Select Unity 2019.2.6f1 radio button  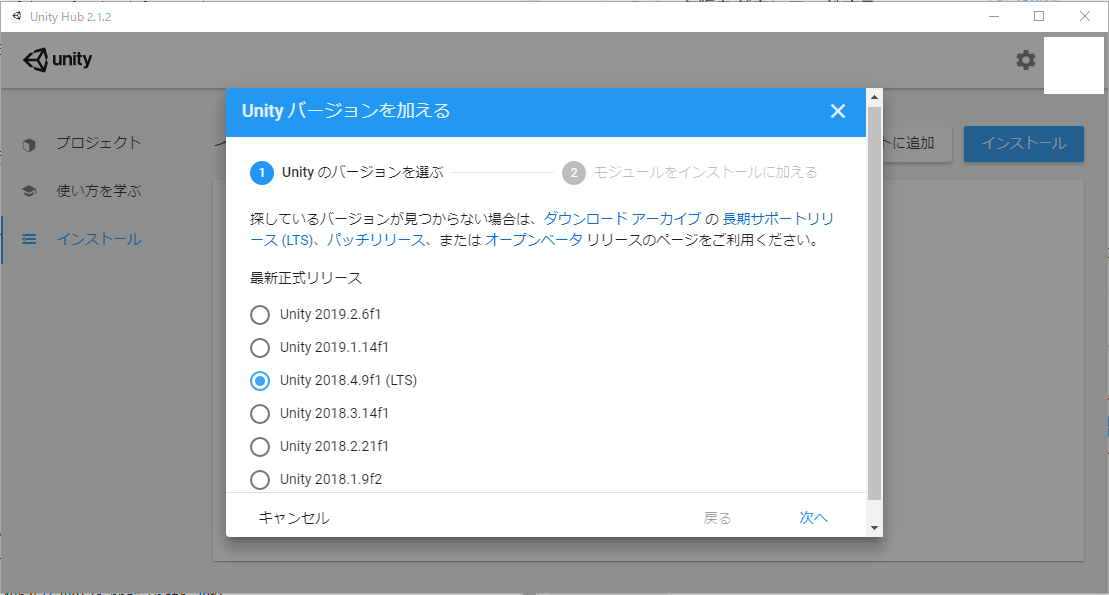260,314
